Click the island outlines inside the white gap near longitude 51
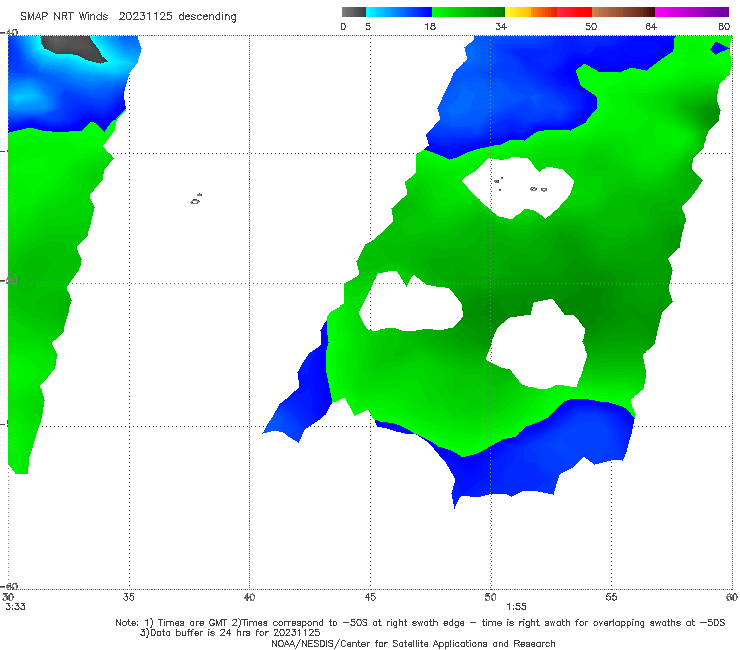The height and width of the screenshot is (650, 740). [x=521, y=185]
